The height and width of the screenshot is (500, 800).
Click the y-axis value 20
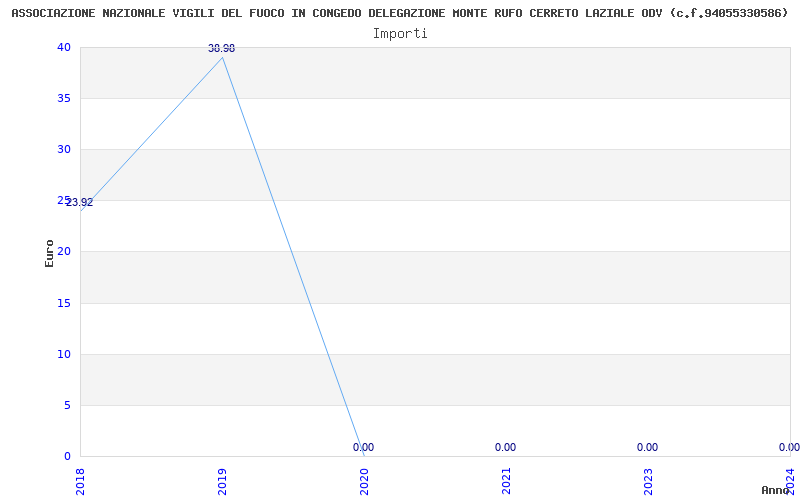coord(64,252)
